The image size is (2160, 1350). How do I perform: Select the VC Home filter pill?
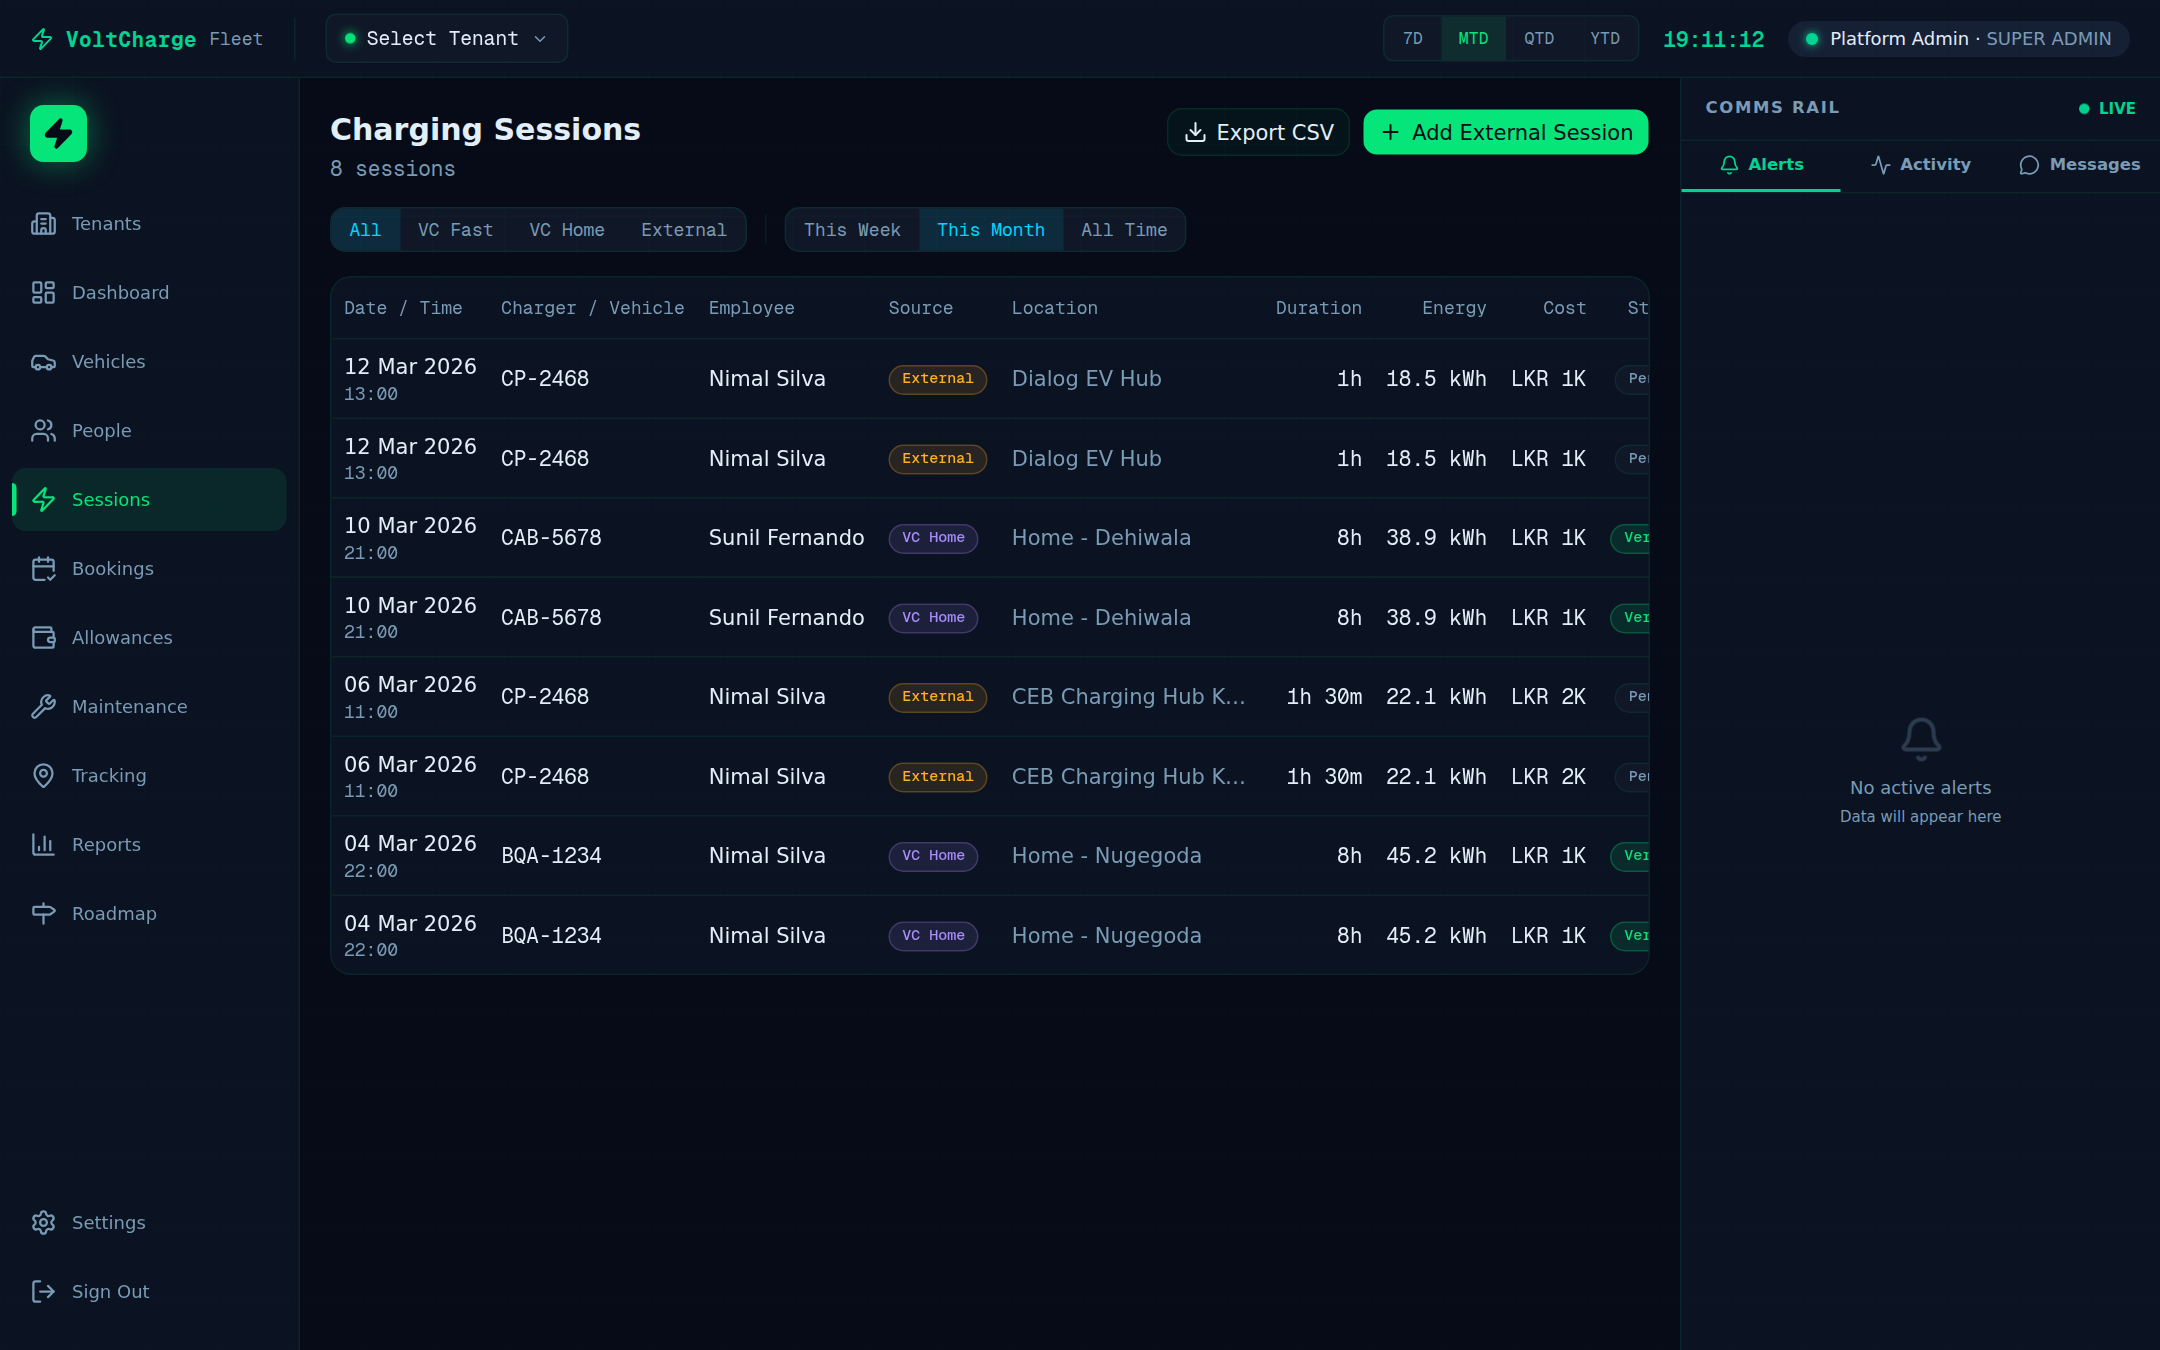tap(566, 229)
